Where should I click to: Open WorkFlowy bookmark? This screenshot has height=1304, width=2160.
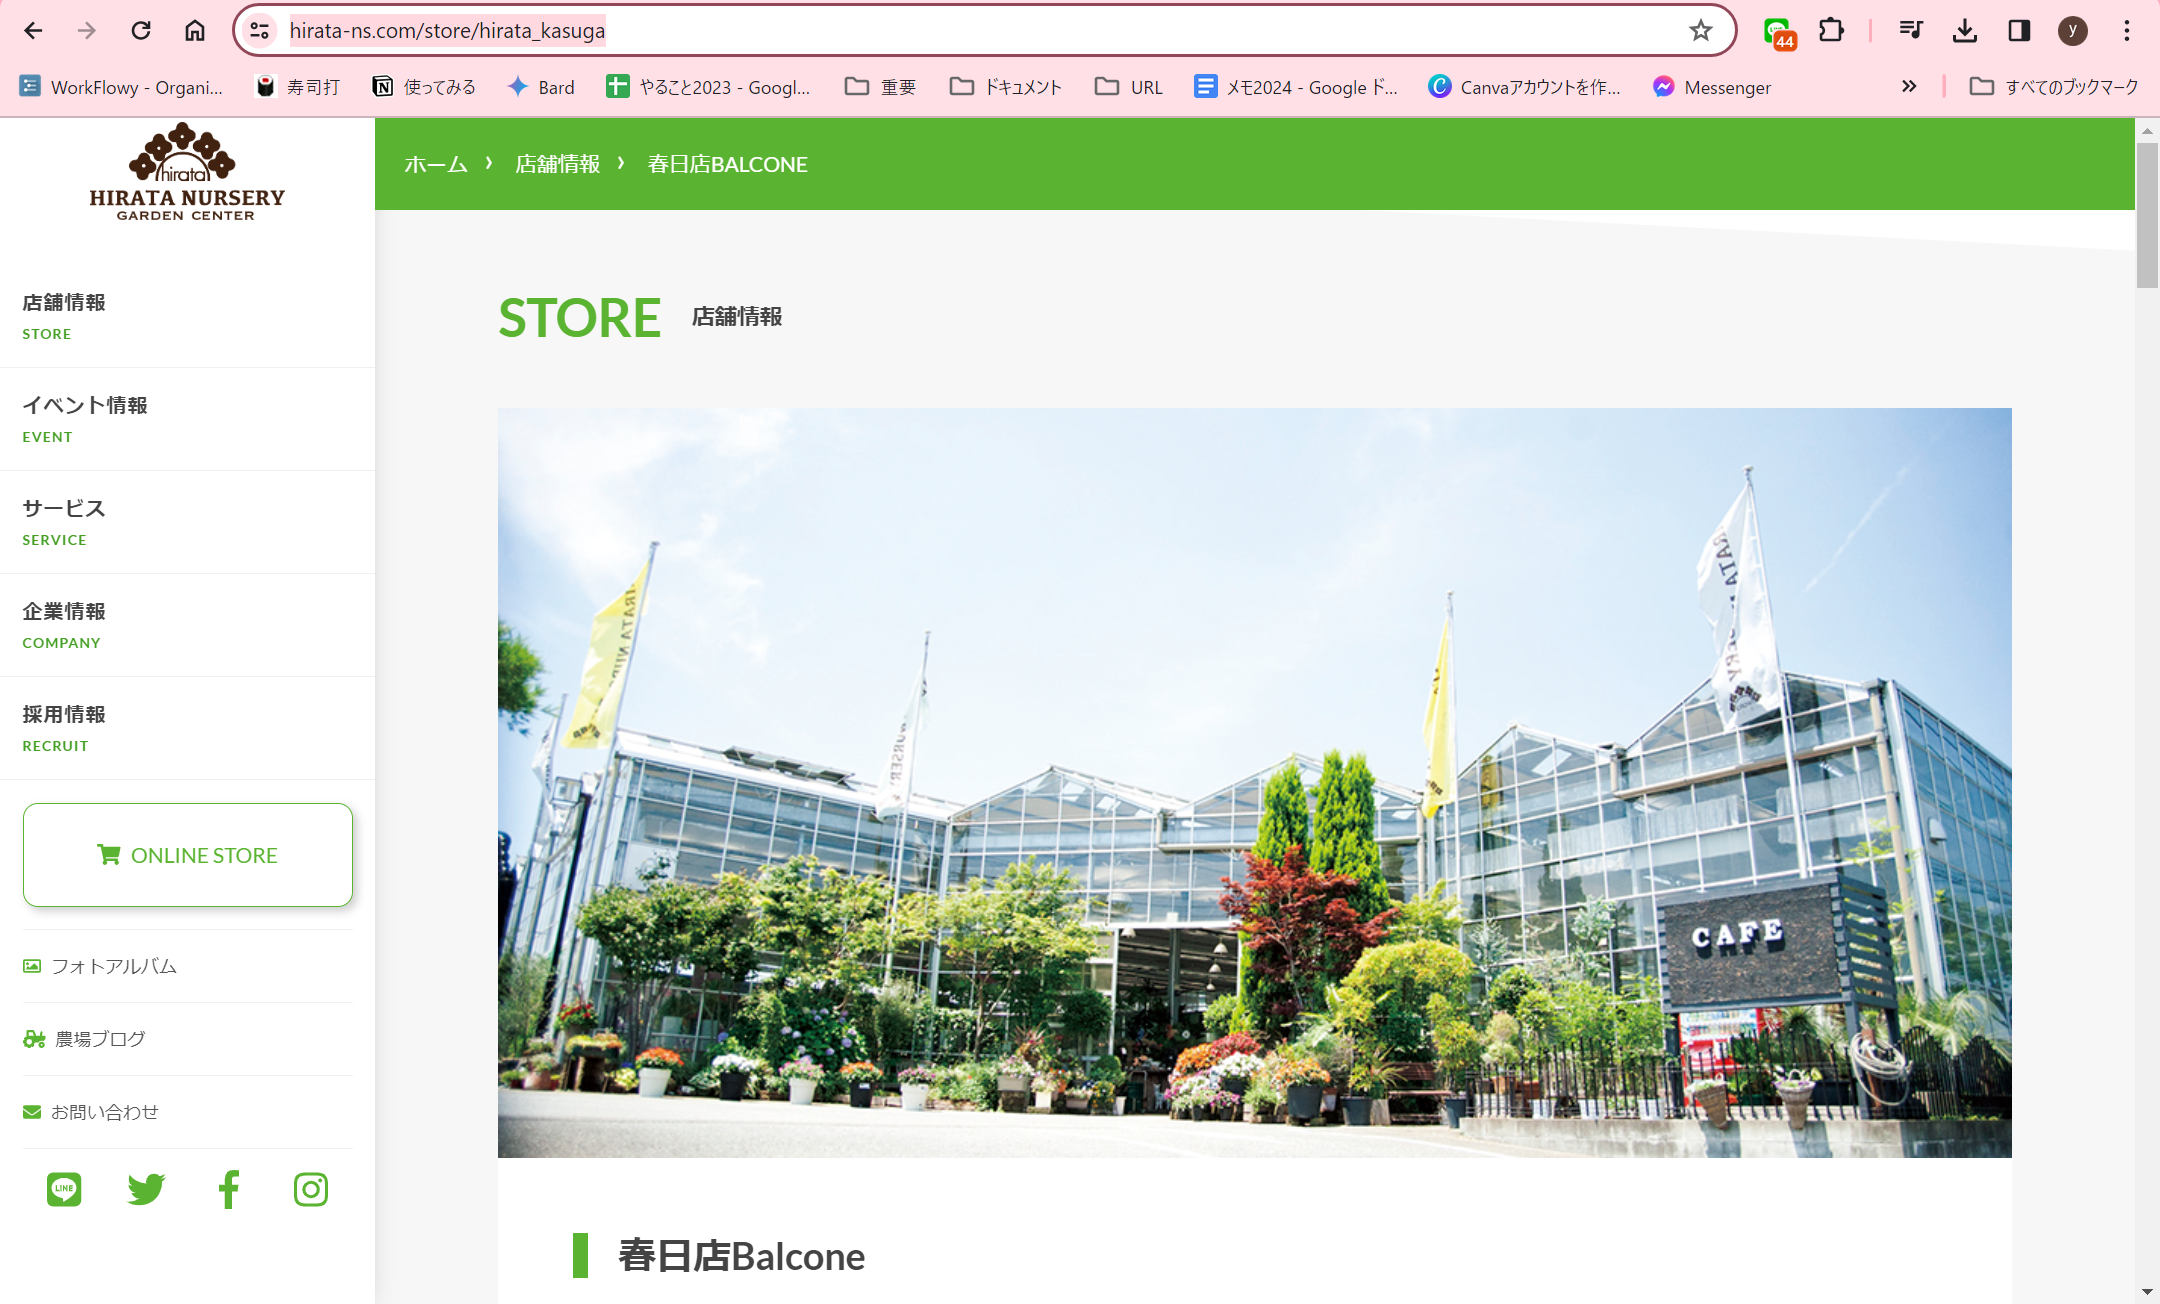click(121, 87)
